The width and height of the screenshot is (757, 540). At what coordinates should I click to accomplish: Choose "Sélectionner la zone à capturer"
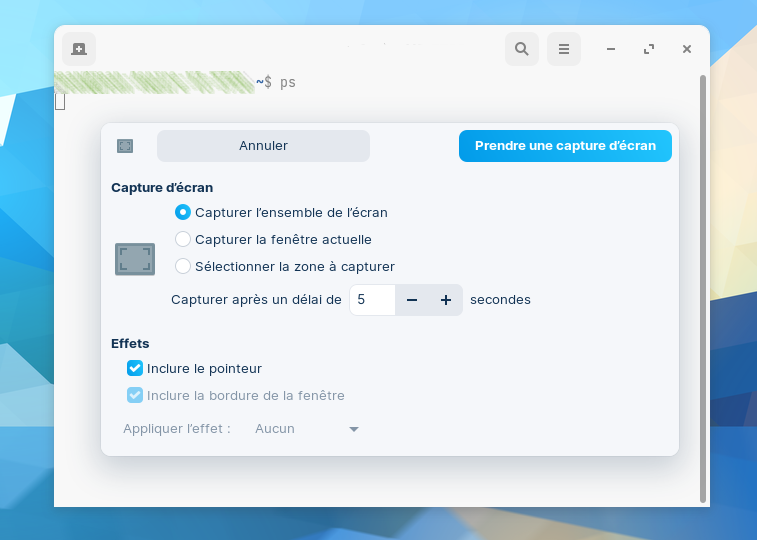tap(183, 266)
